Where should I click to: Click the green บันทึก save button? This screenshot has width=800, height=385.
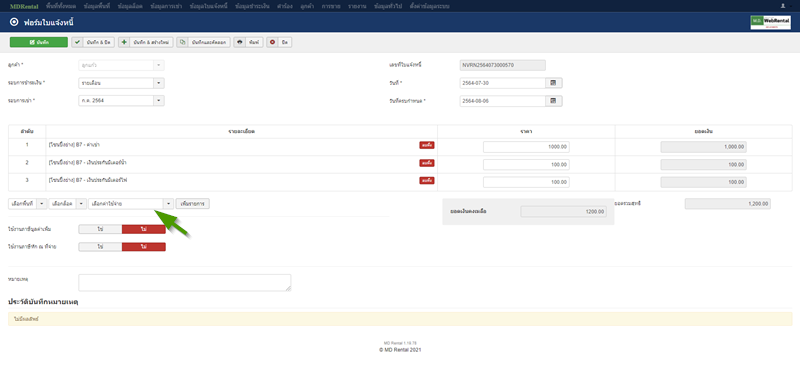tap(39, 42)
